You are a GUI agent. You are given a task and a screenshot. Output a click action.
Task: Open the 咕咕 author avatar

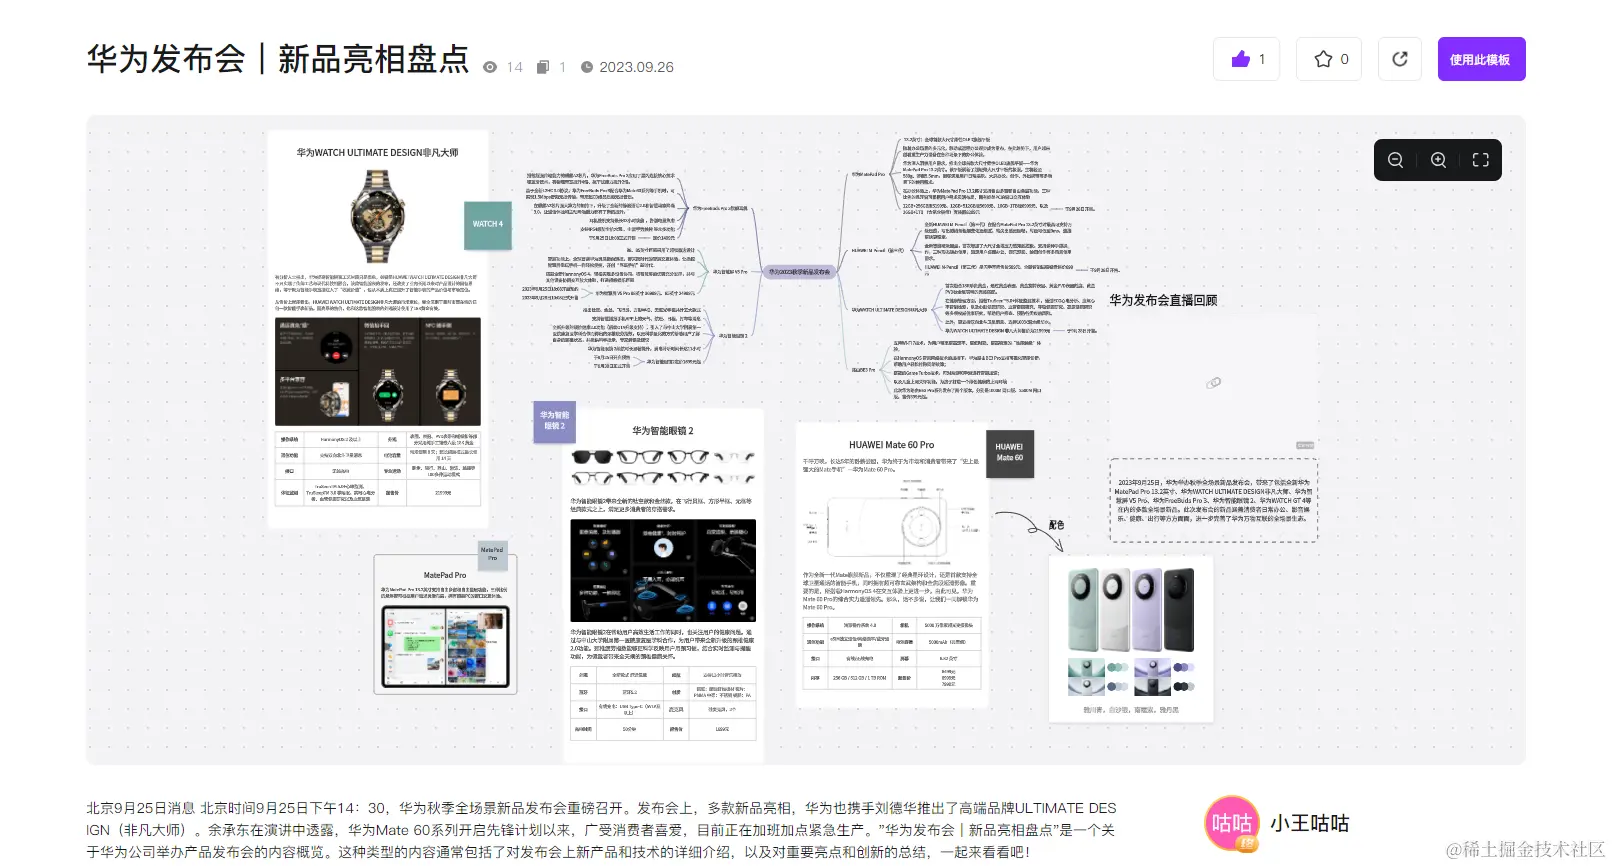(x=1232, y=823)
